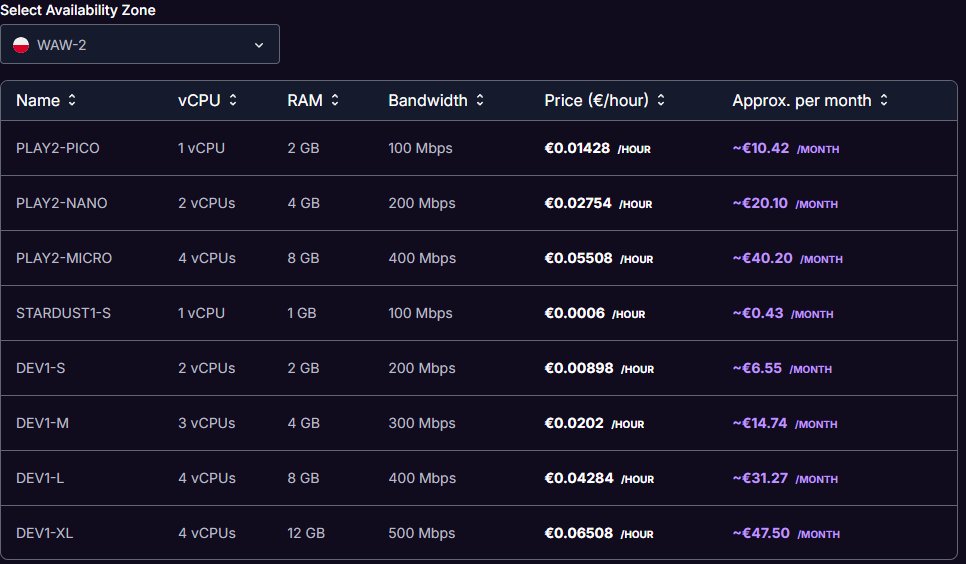Click the 500 Mbps bandwidth value
This screenshot has width=966, height=564.
click(422, 533)
